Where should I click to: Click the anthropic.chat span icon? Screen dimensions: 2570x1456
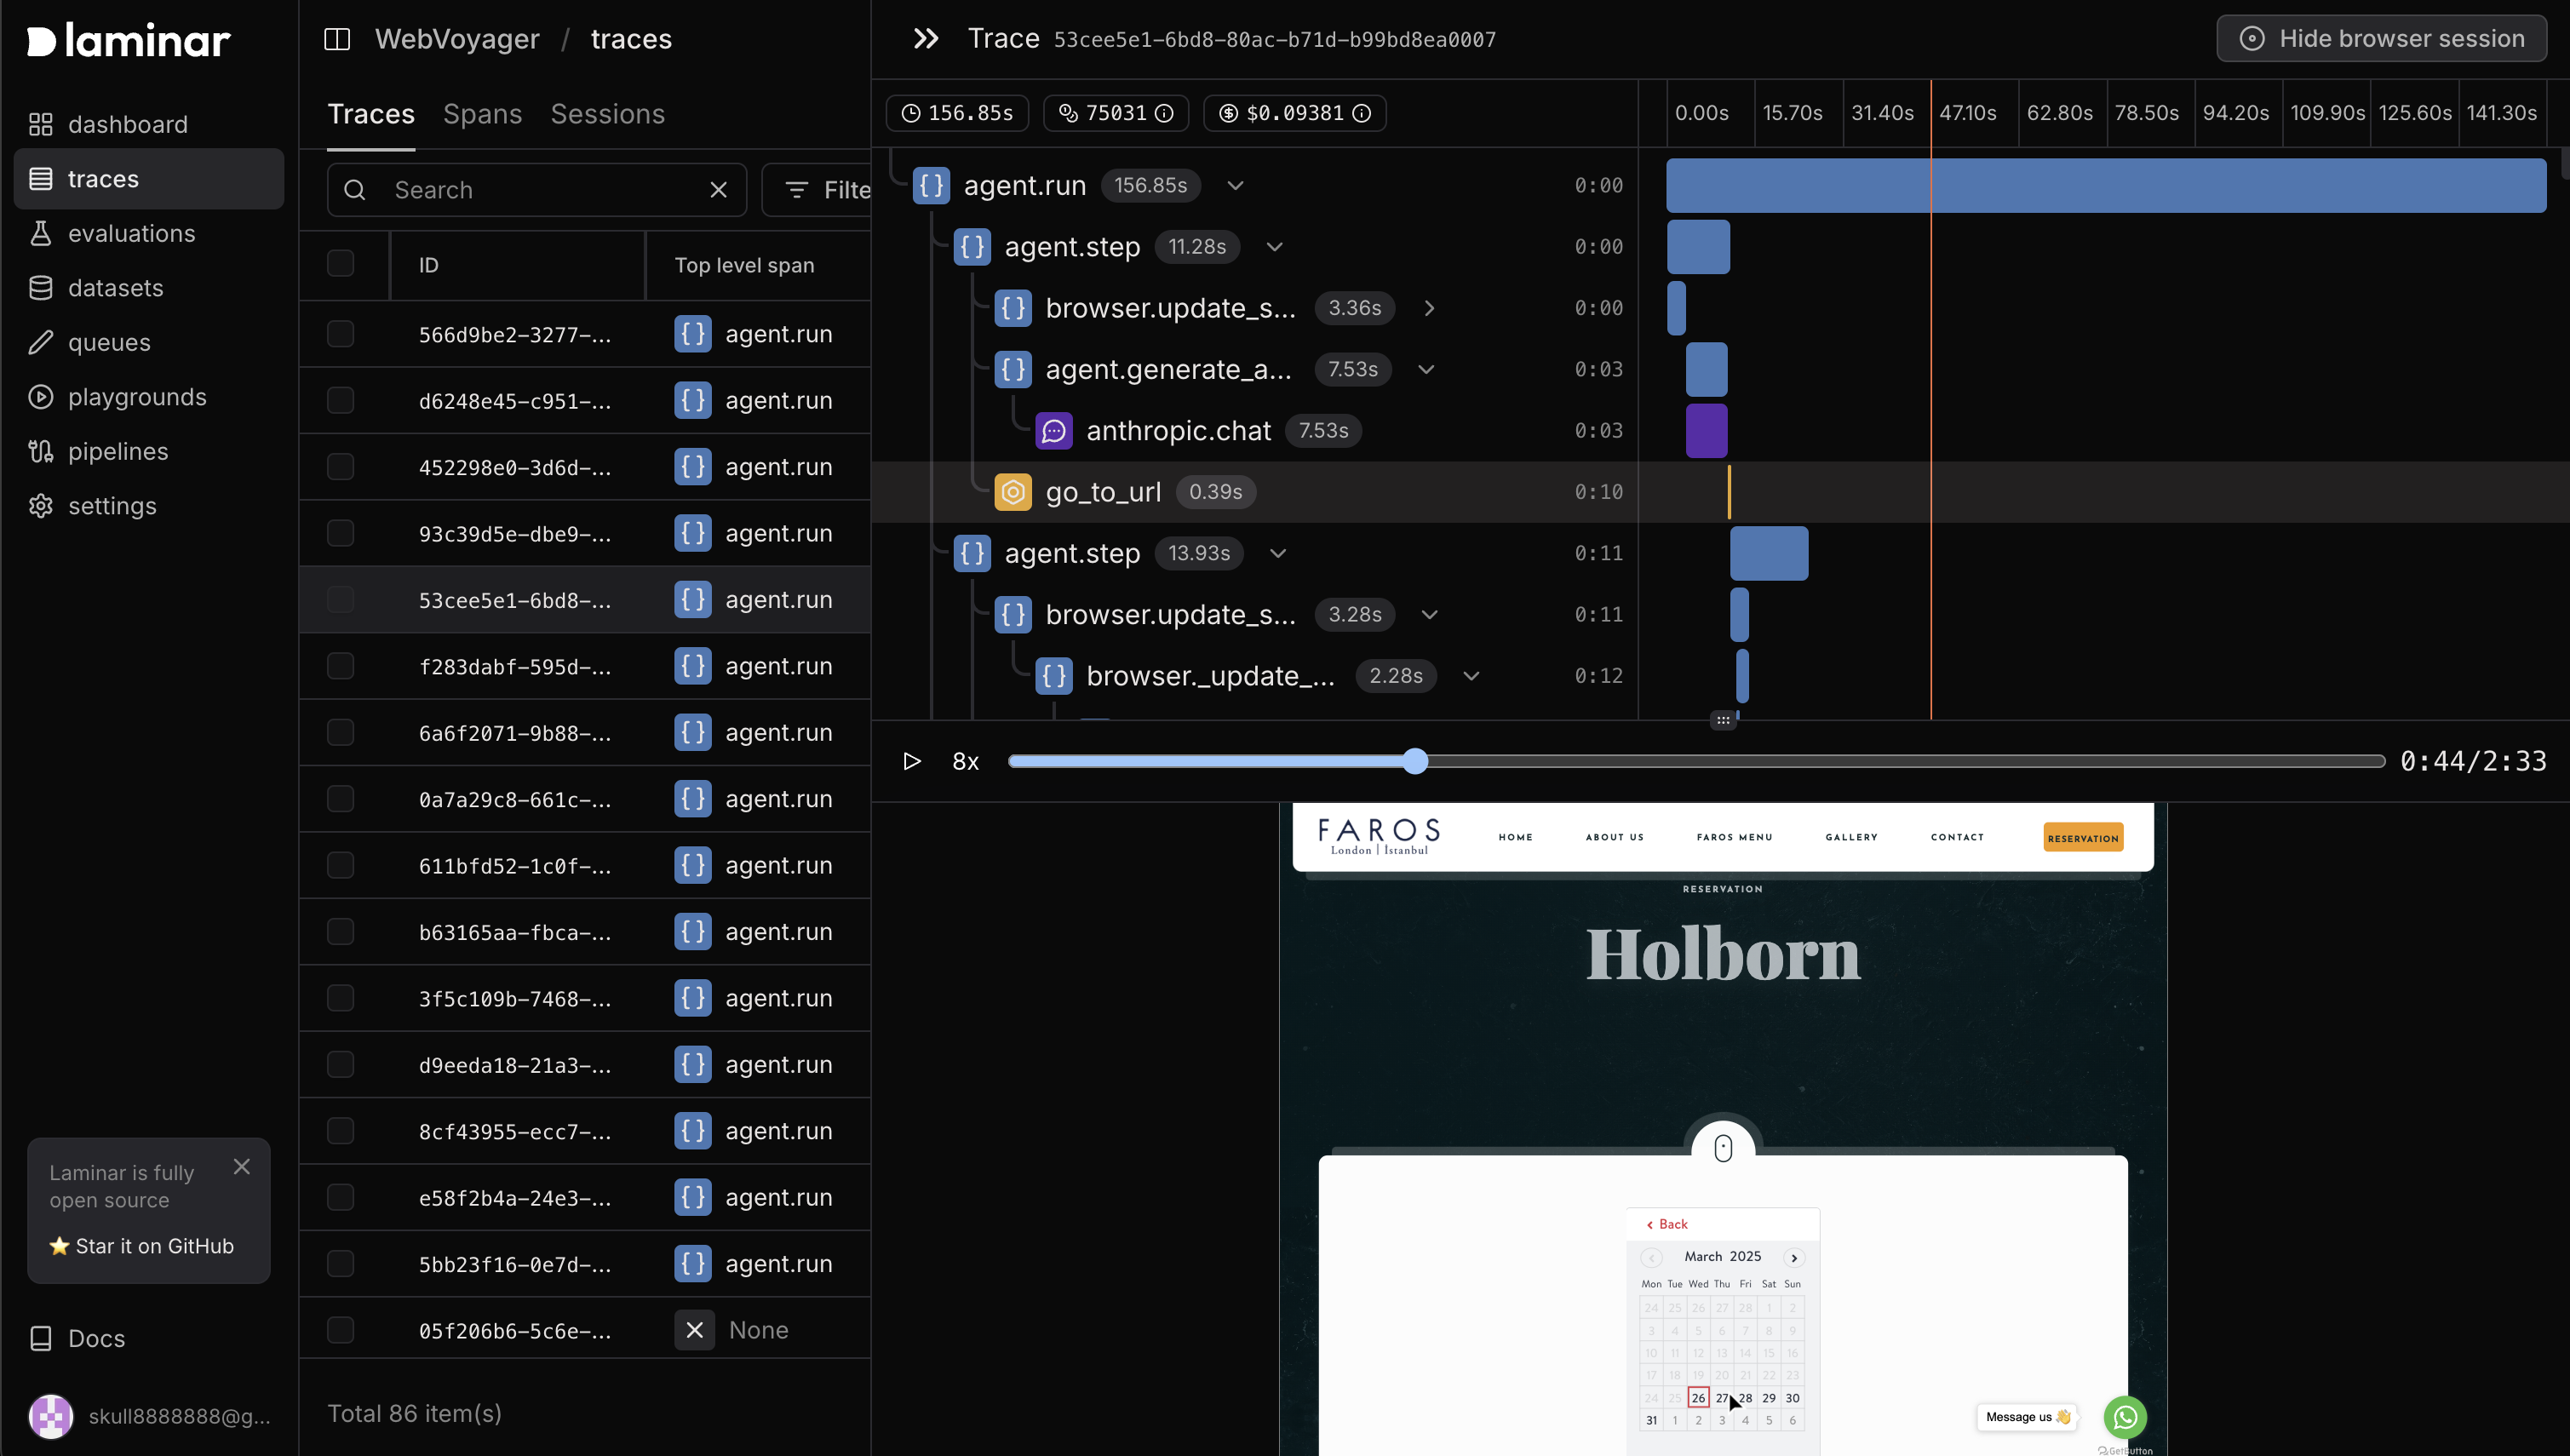click(1053, 431)
